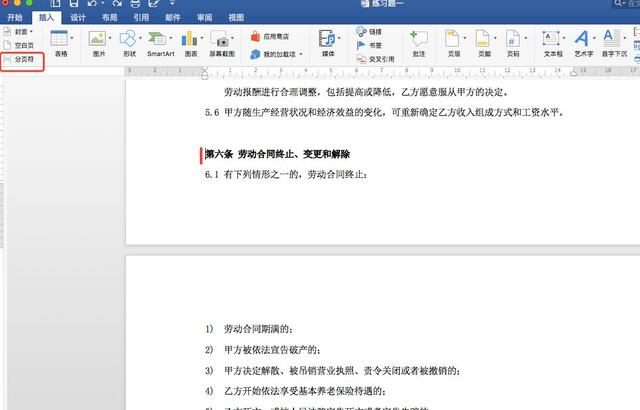The image size is (640, 410).
Task: Click paragraph 5.6 甲方随生产经营状况
Action: (x=384, y=112)
